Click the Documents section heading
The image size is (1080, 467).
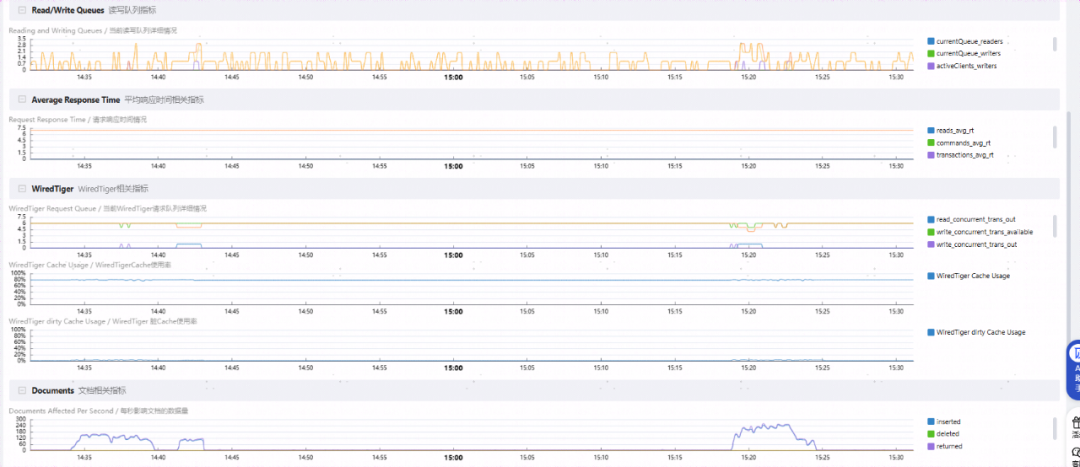[52, 391]
